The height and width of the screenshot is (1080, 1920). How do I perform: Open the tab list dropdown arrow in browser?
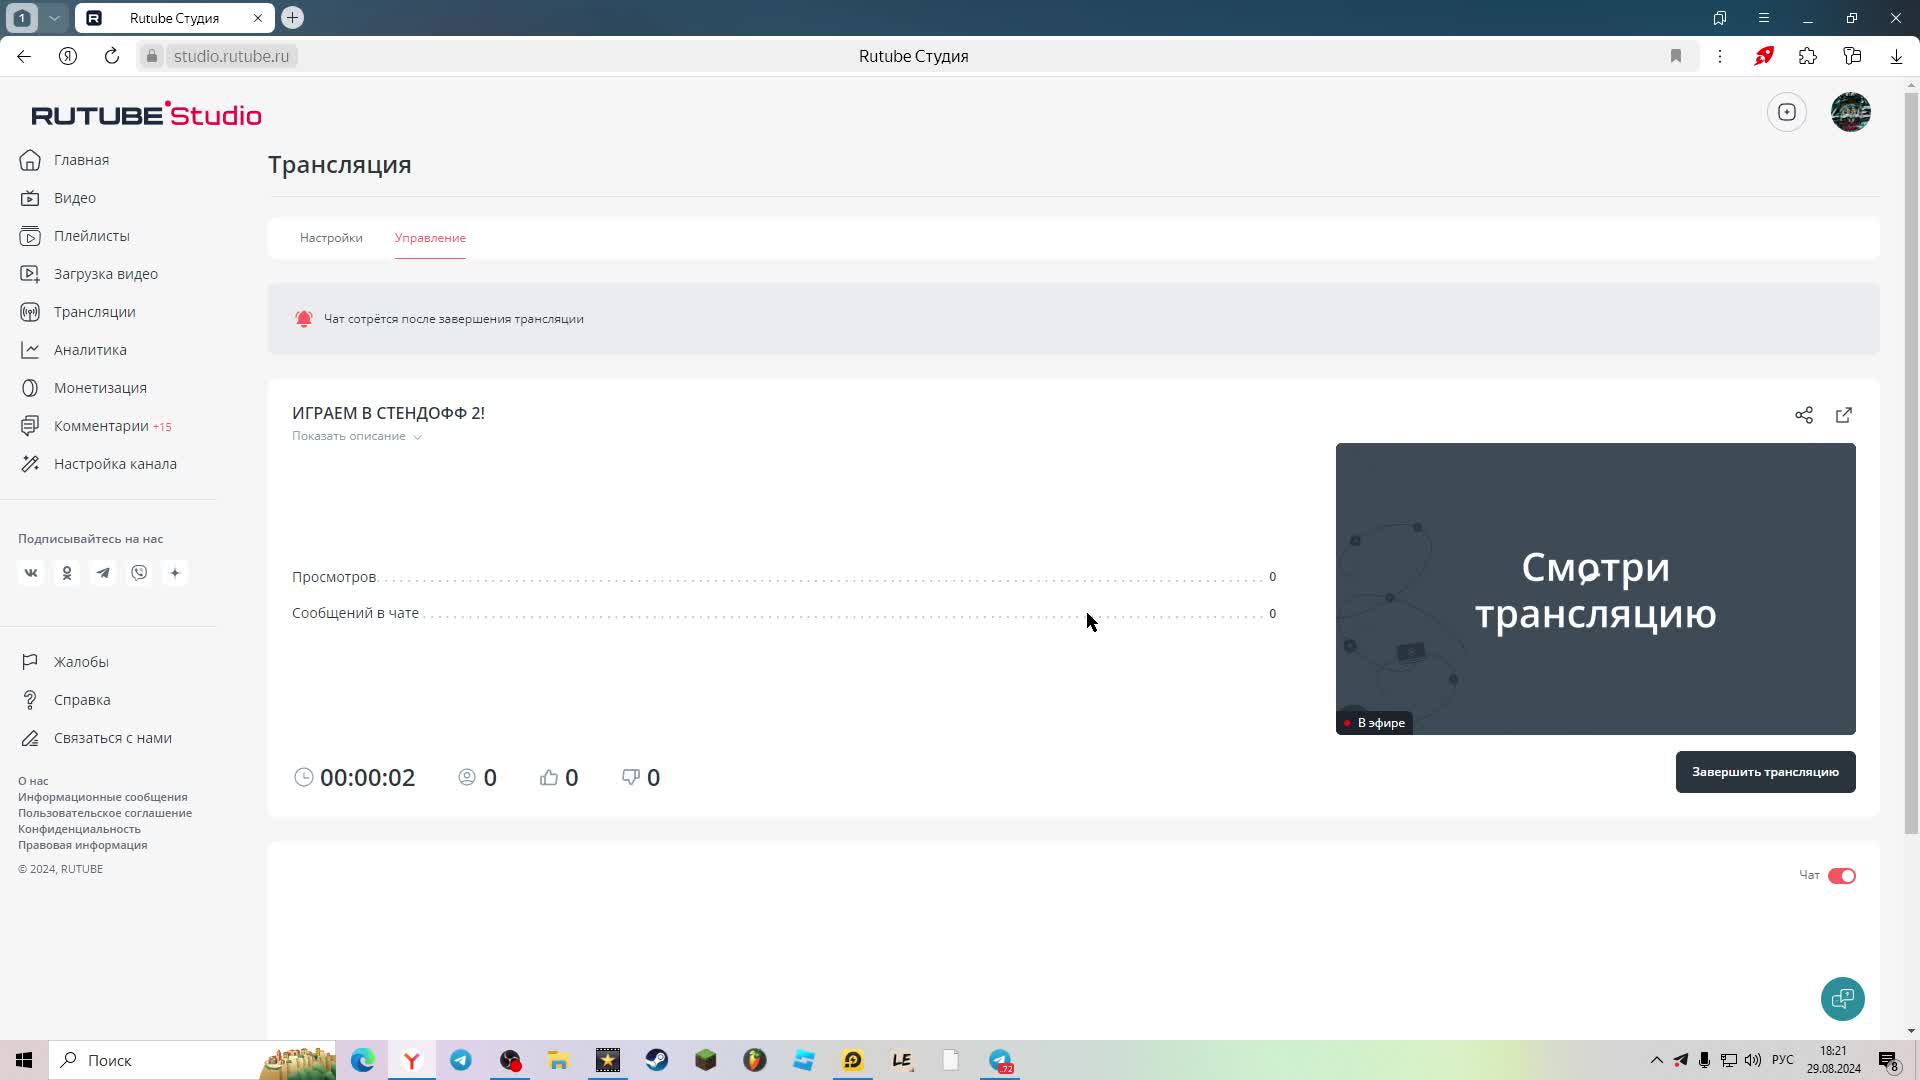click(x=55, y=18)
